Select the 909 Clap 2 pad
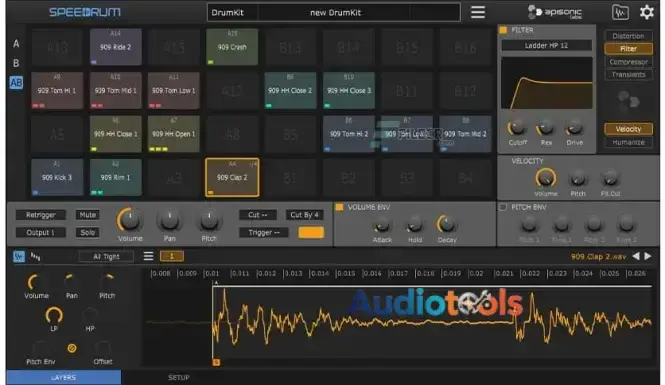 click(x=232, y=177)
